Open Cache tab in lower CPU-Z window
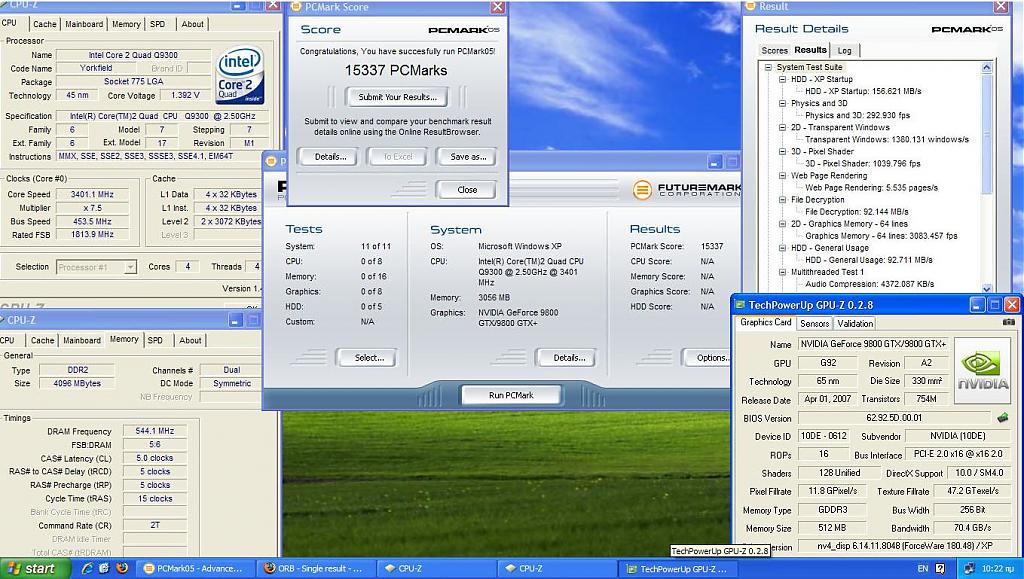 [42, 340]
